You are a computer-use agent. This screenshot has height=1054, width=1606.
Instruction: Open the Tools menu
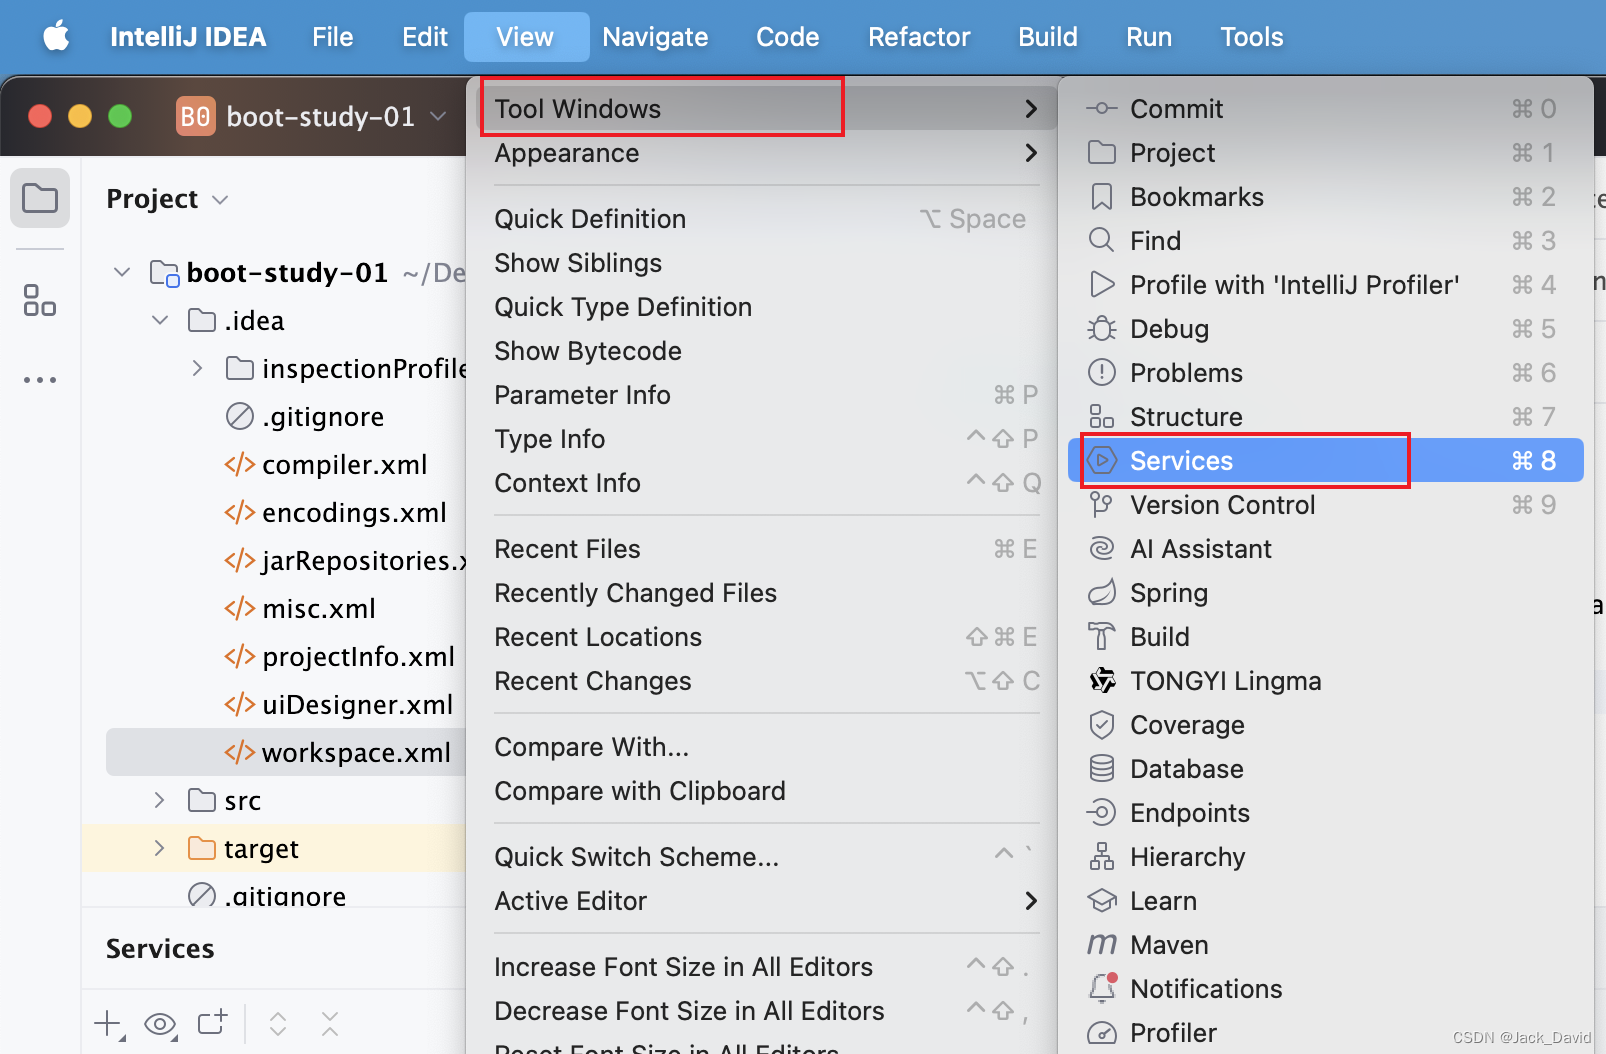coord(1251,37)
